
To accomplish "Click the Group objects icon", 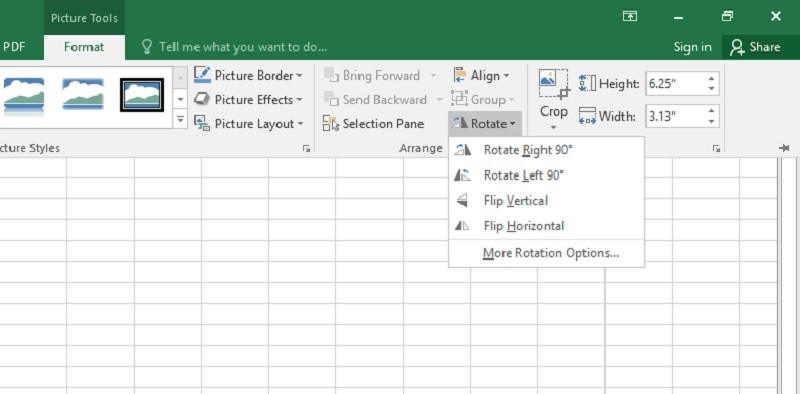I will 459,99.
